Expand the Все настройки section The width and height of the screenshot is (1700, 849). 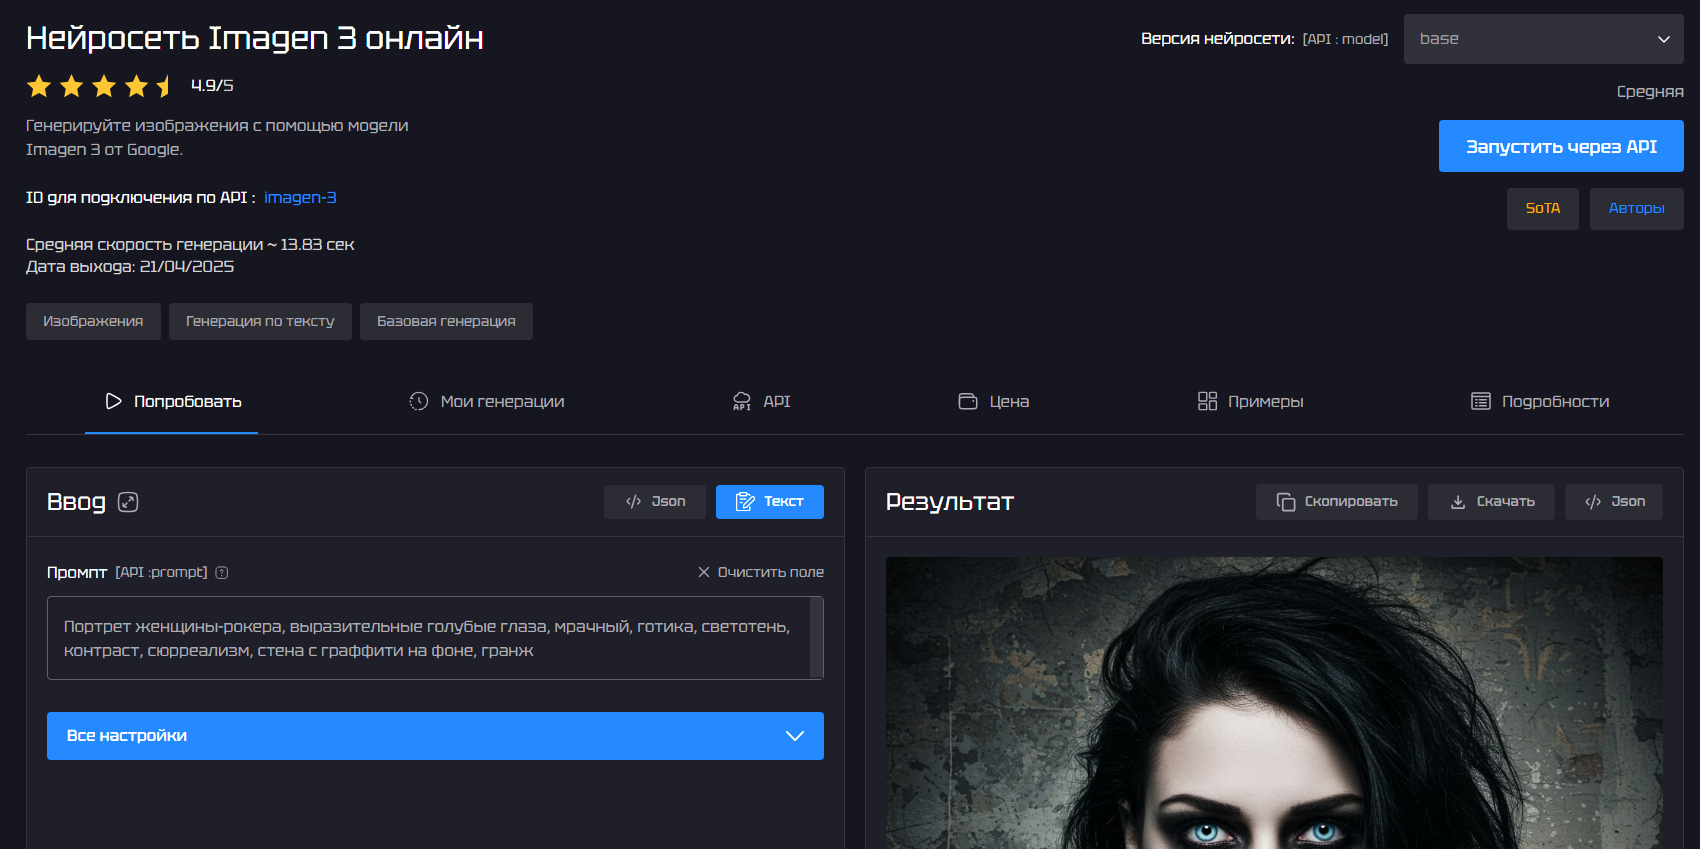click(435, 736)
